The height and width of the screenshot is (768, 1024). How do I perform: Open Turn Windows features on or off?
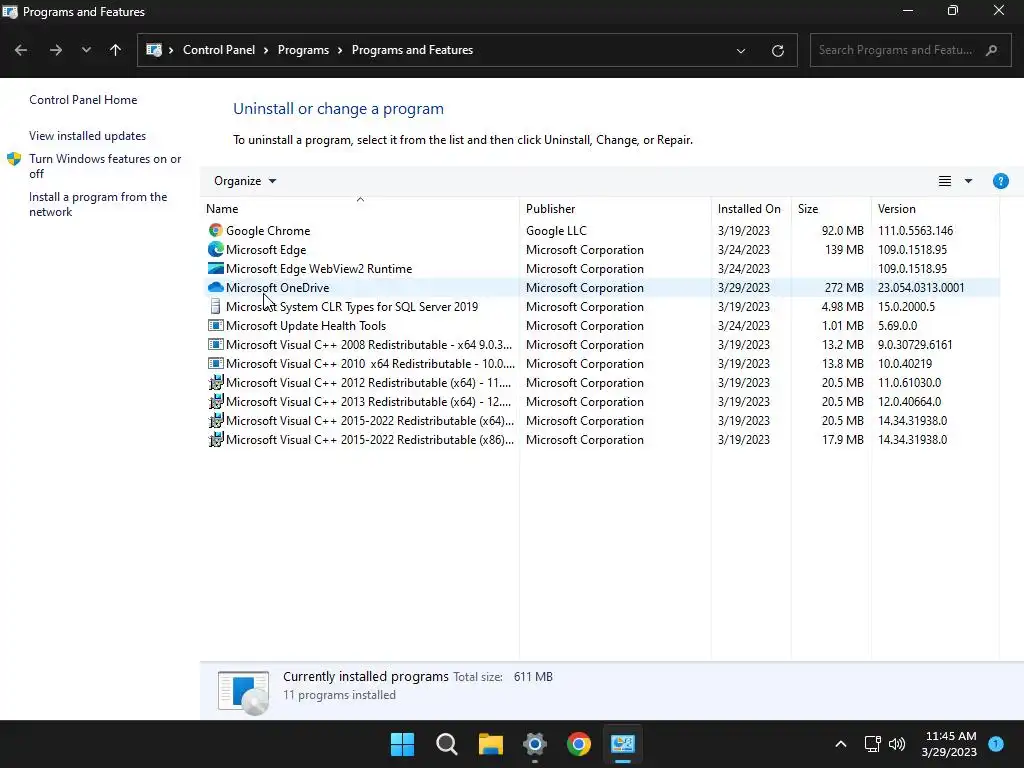tap(105, 166)
